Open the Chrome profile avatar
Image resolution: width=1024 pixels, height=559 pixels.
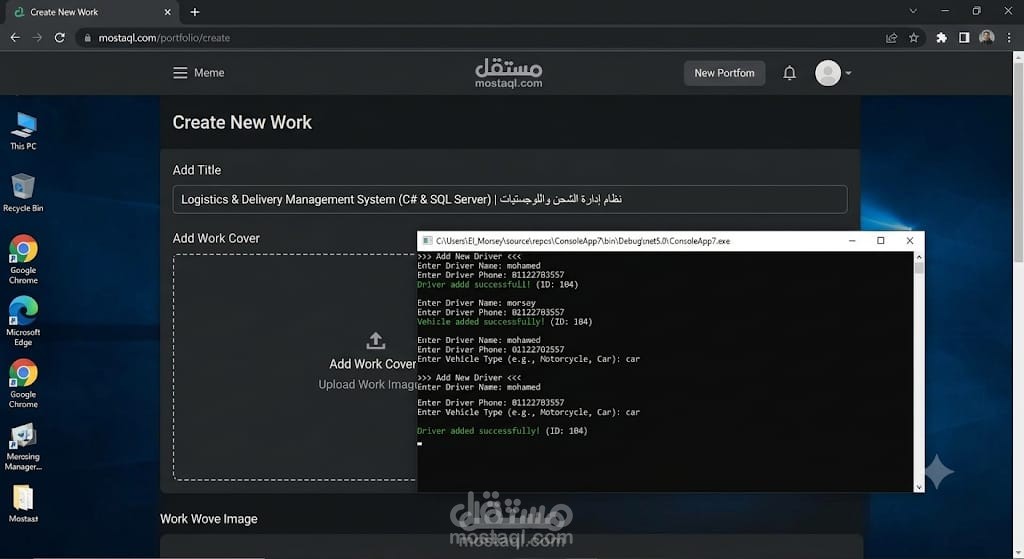(x=987, y=37)
